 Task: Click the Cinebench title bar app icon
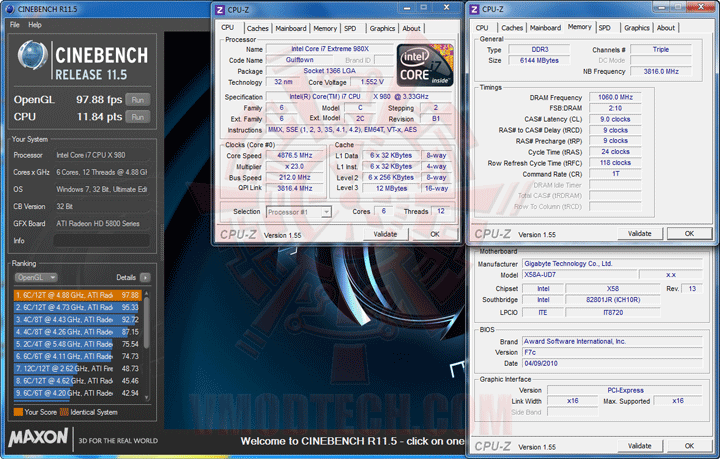(x=10, y=9)
